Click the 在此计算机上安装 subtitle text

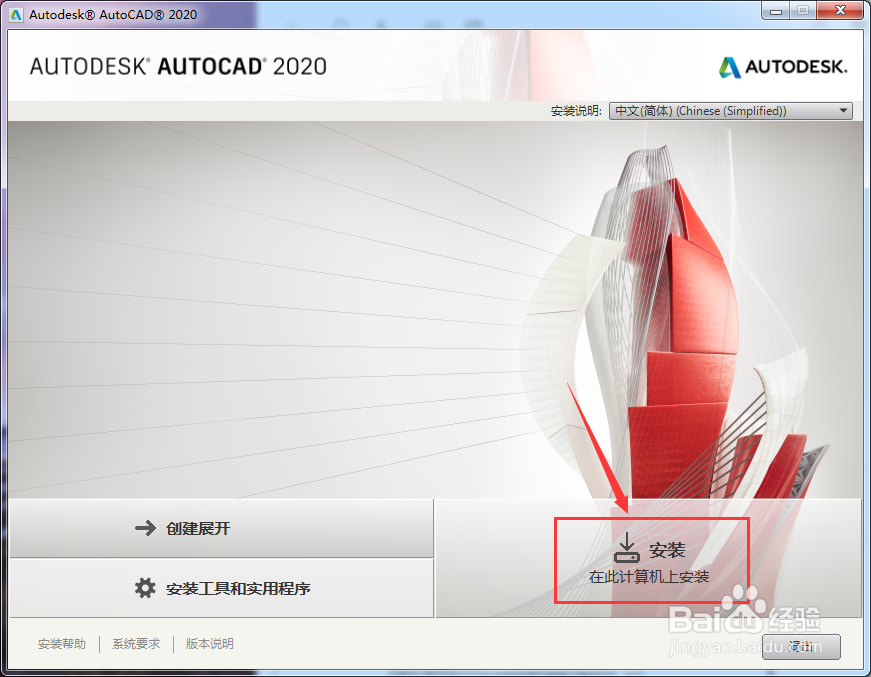[649, 577]
